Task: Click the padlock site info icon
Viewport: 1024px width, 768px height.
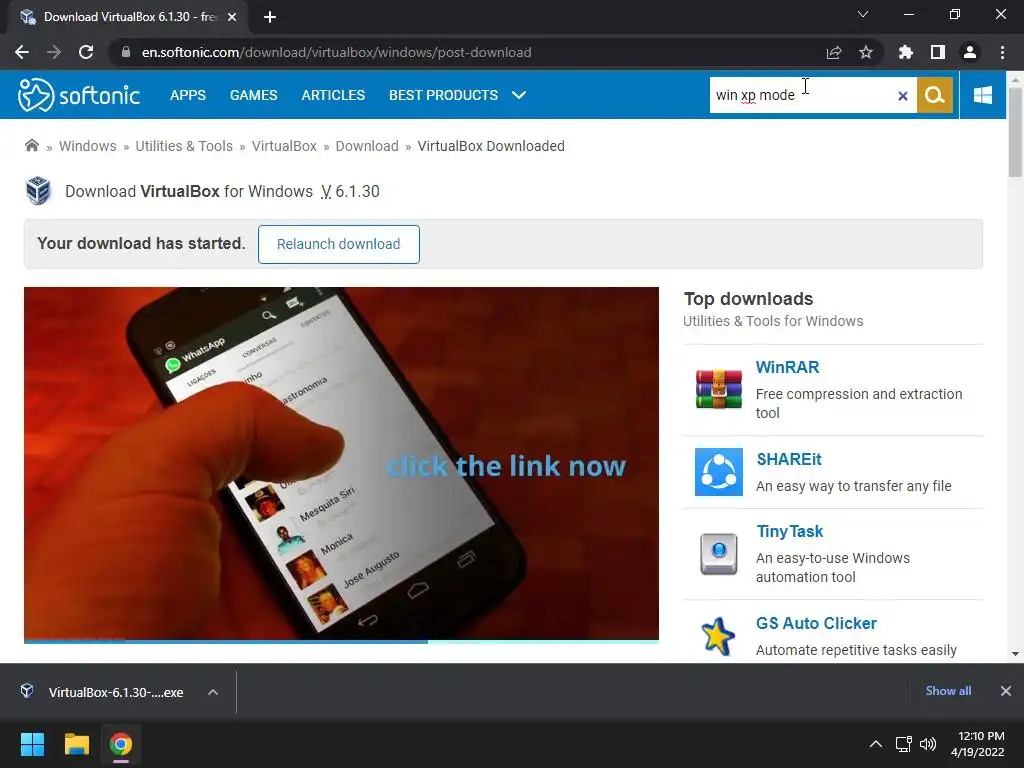Action: (126, 52)
